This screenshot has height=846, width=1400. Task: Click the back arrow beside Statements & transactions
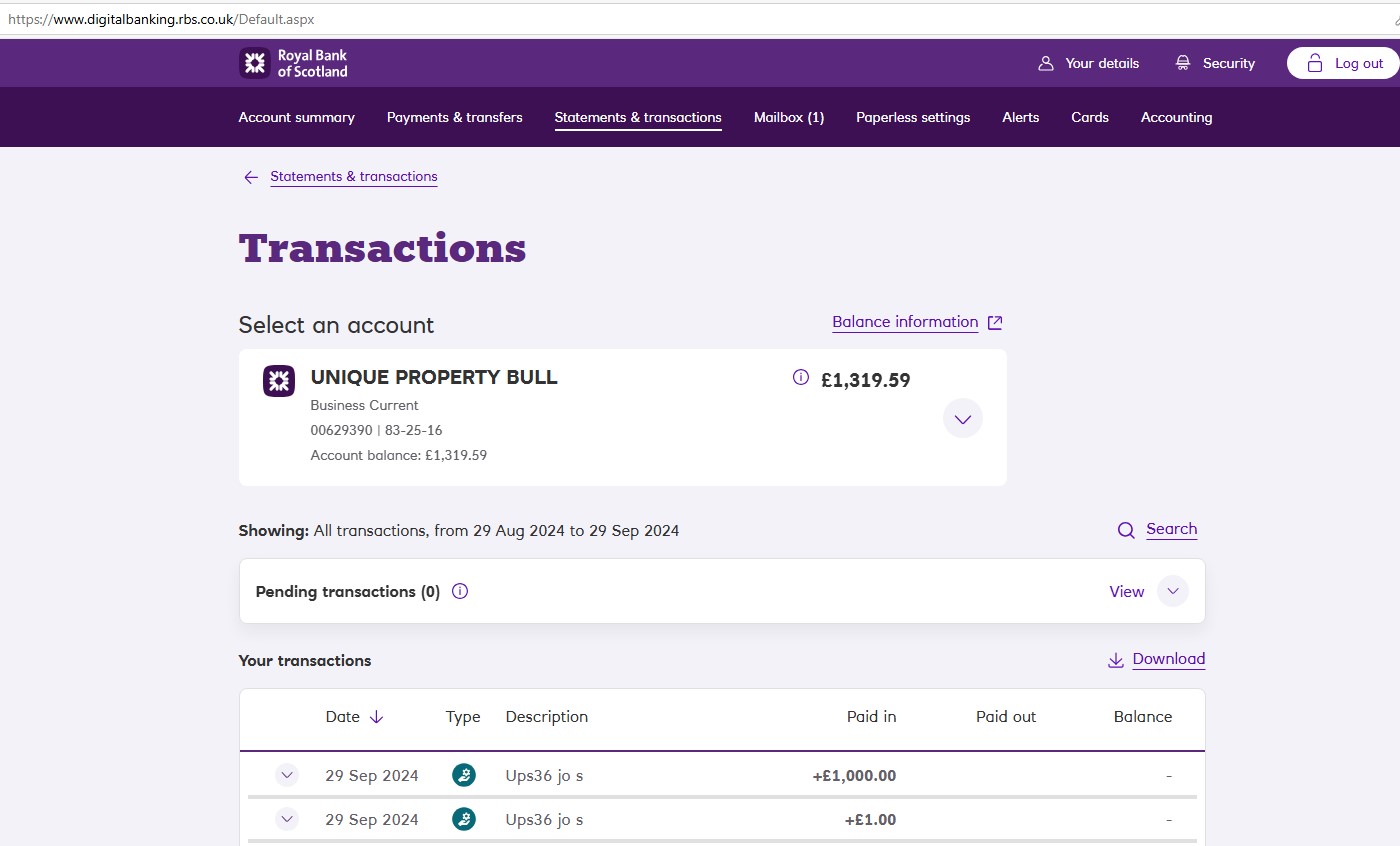tap(251, 177)
